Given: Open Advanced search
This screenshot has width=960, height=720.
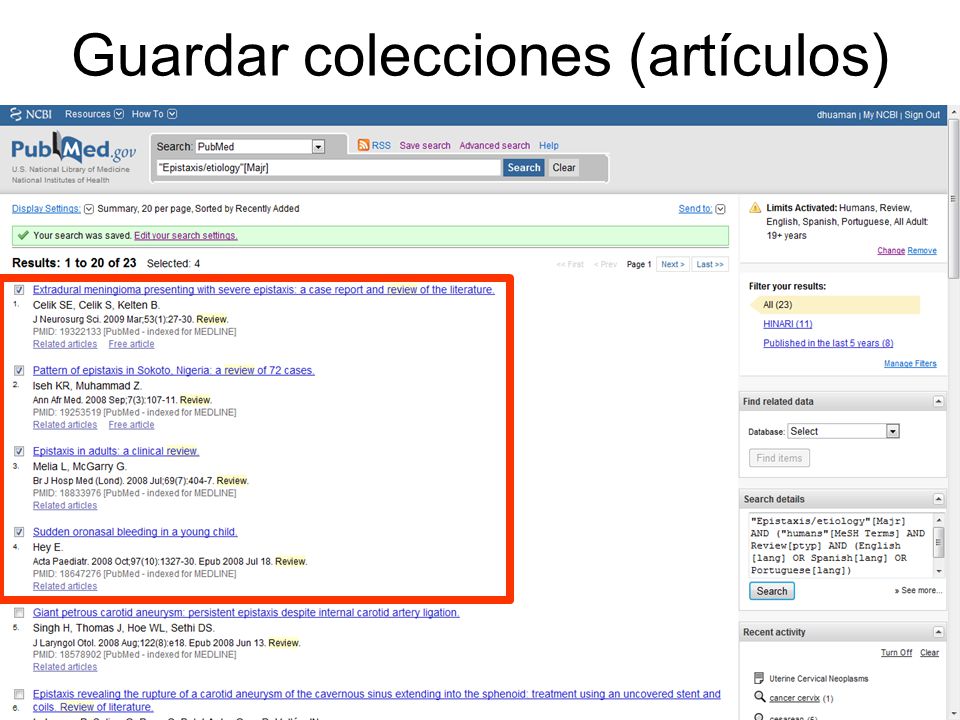Looking at the screenshot, I should click(495, 145).
